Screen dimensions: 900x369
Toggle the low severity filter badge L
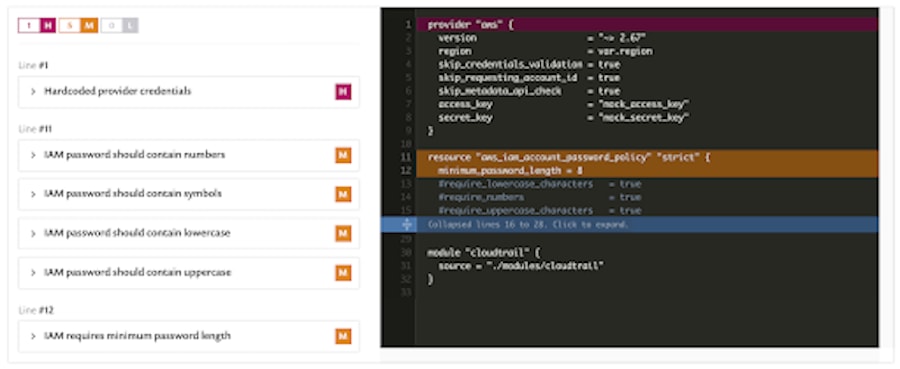point(130,26)
